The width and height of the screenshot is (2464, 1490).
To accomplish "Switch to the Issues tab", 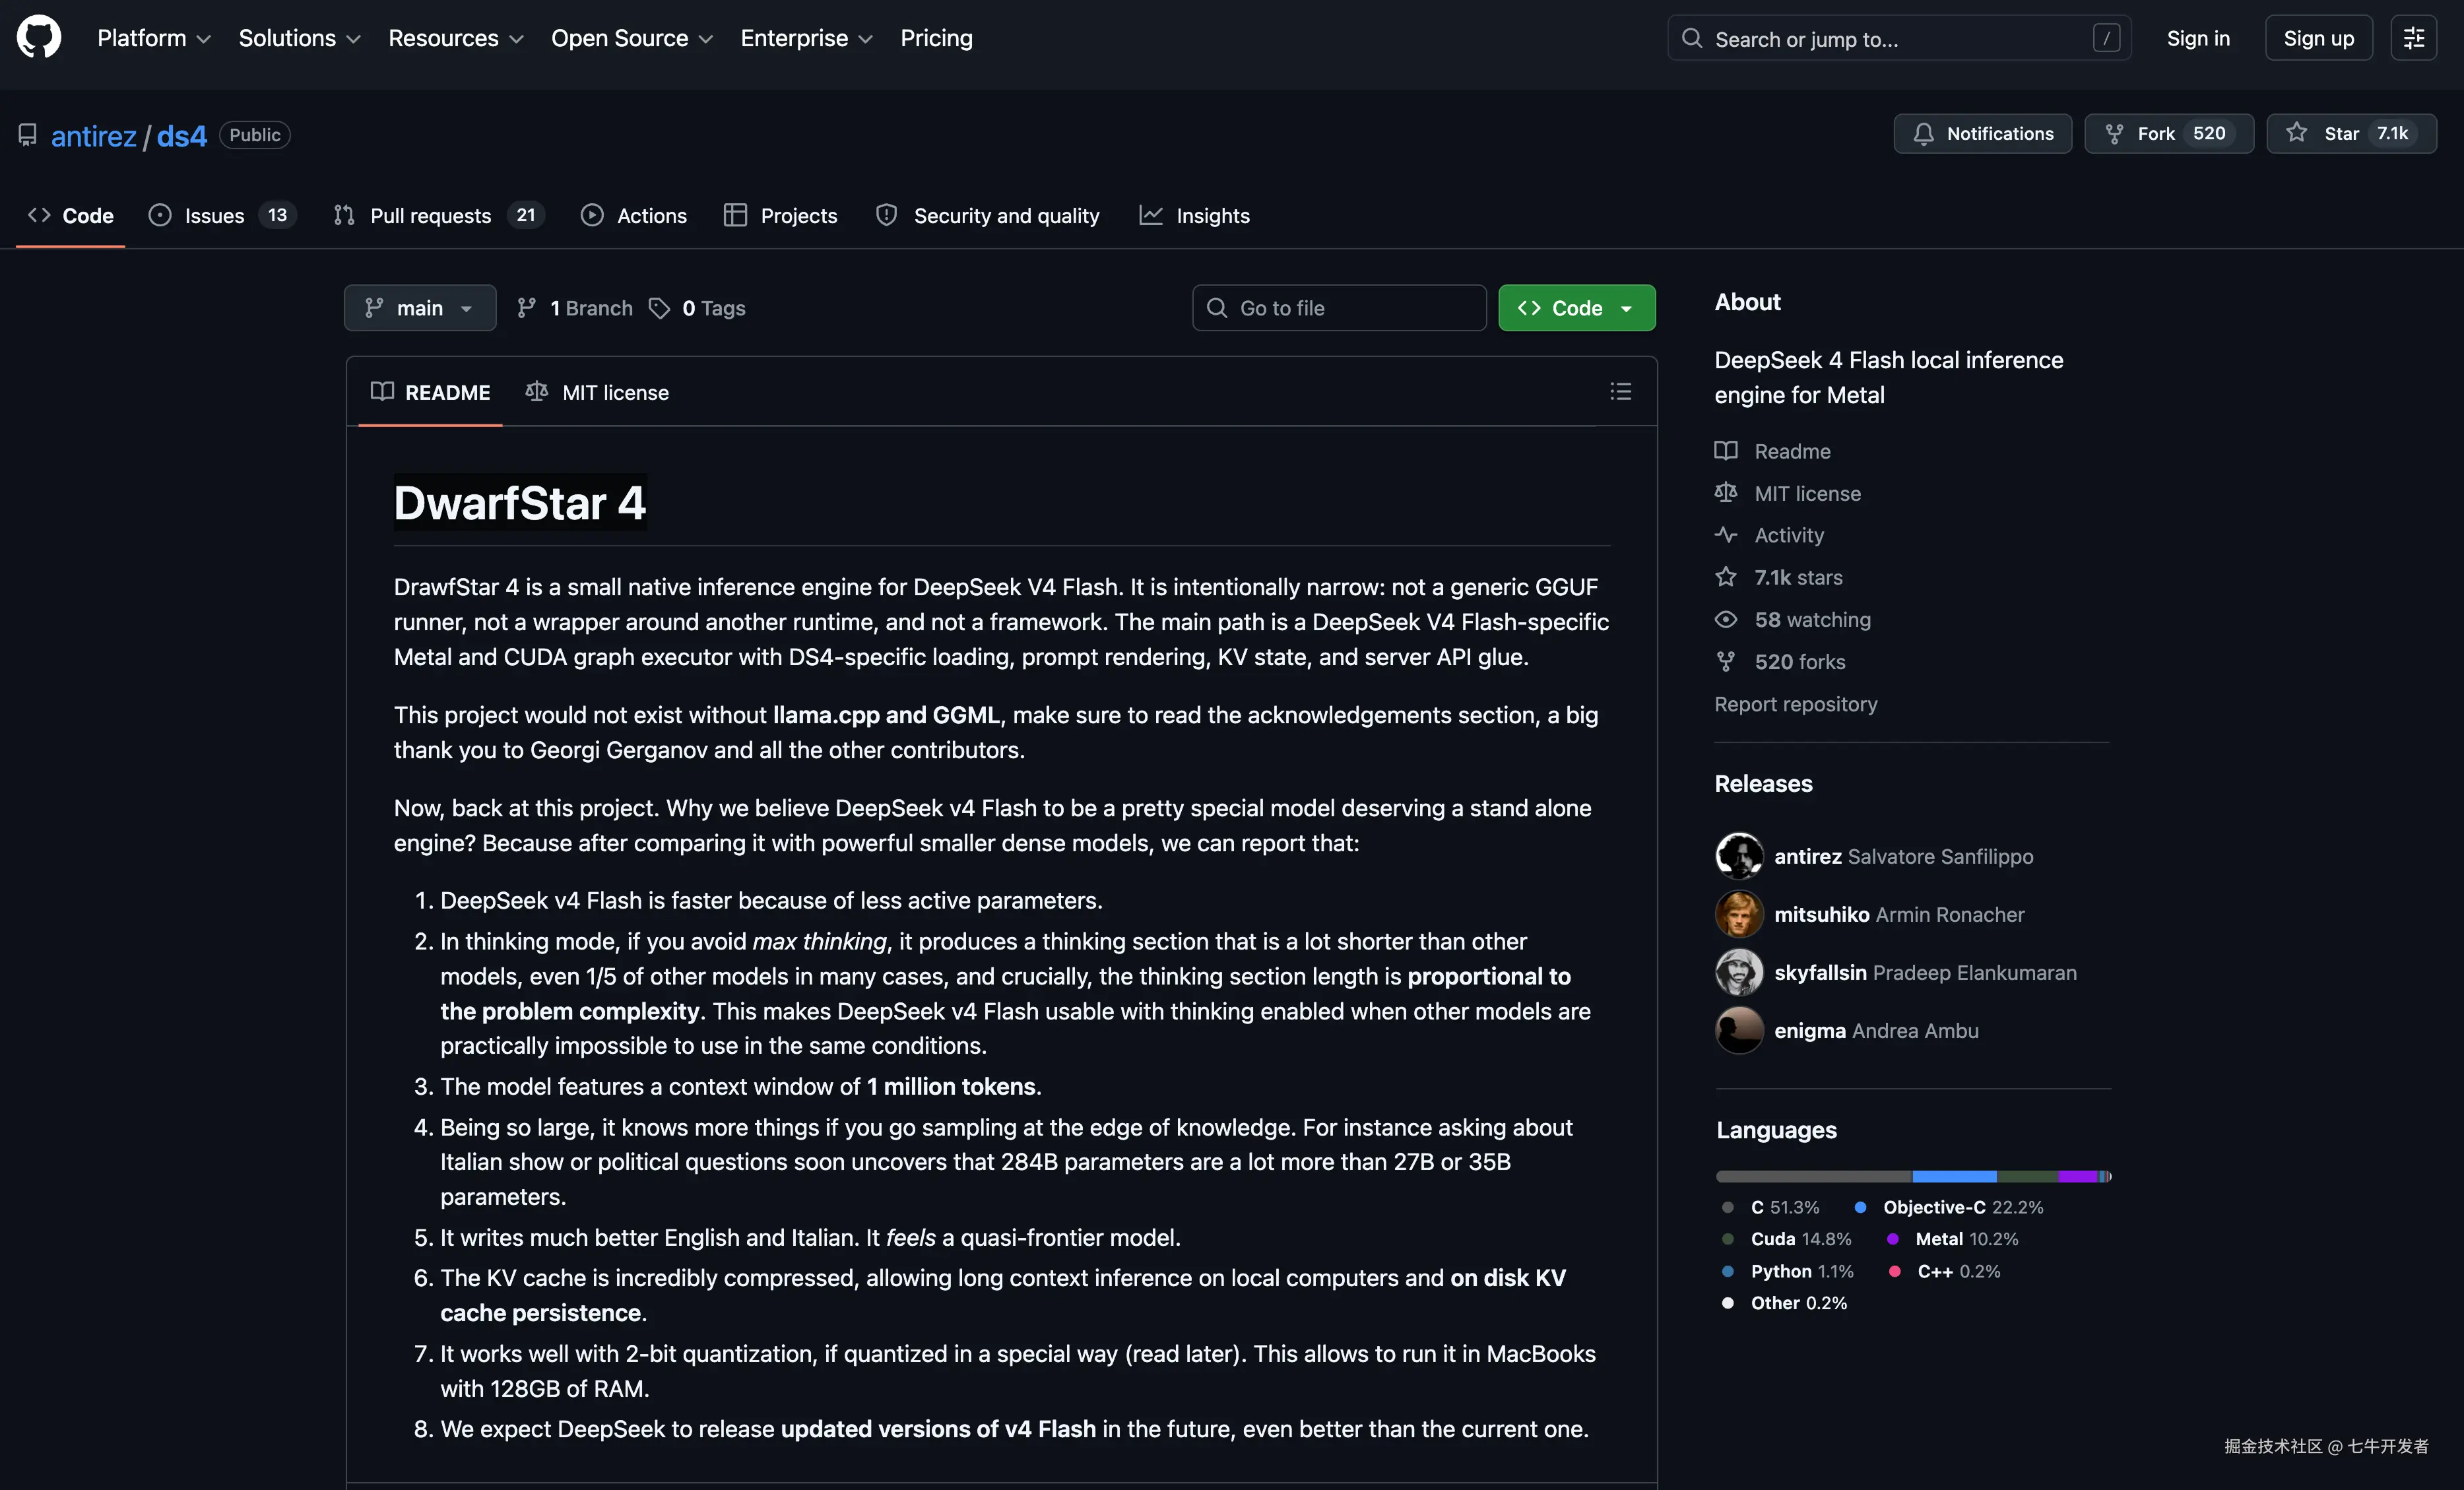I will 222,215.
